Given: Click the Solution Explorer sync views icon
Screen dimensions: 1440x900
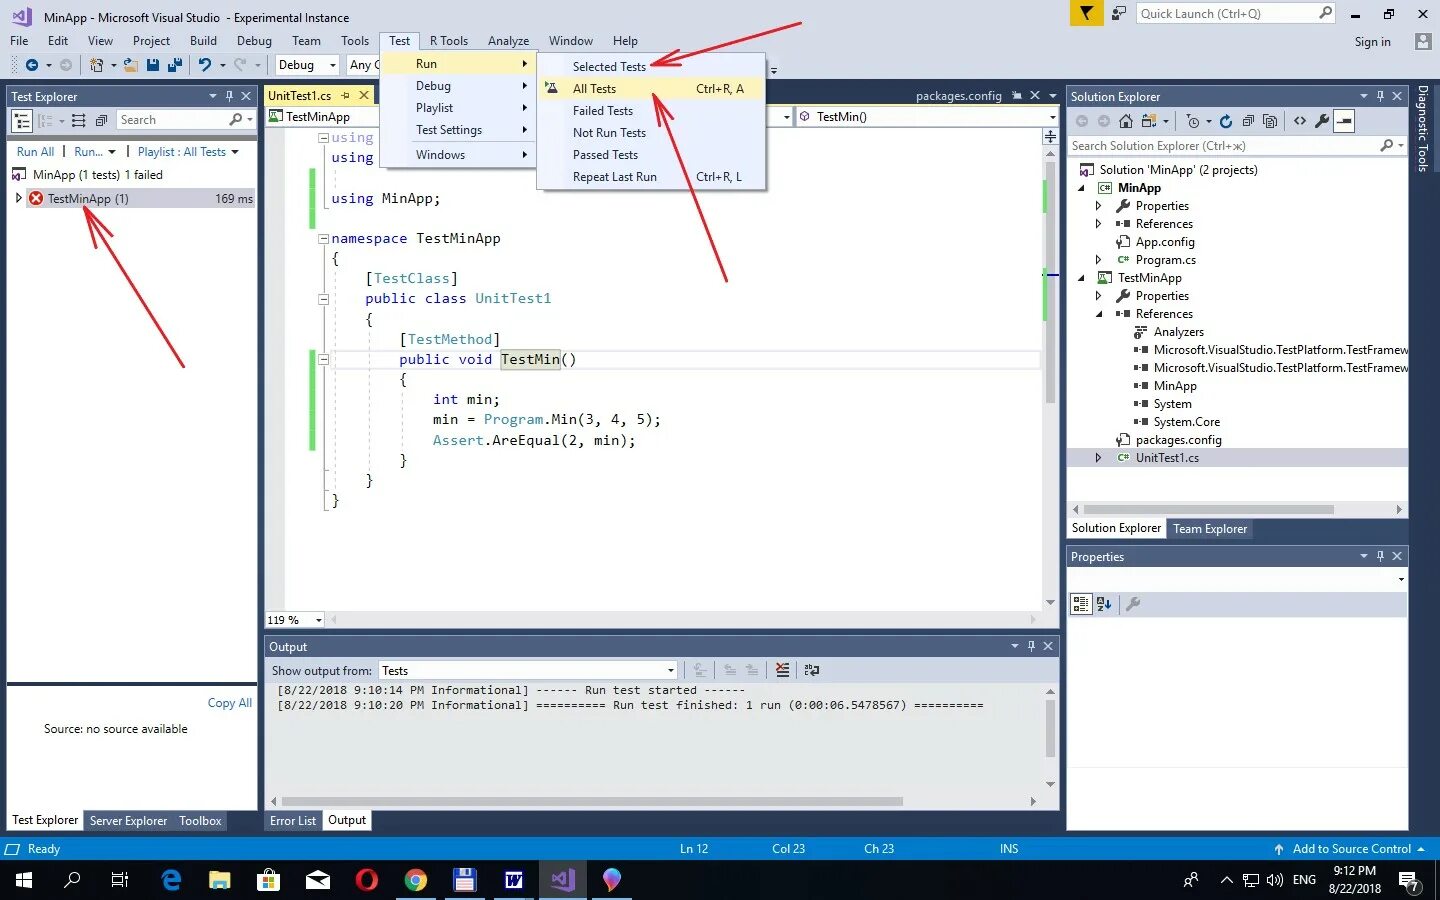Looking at the screenshot, I should (1148, 121).
